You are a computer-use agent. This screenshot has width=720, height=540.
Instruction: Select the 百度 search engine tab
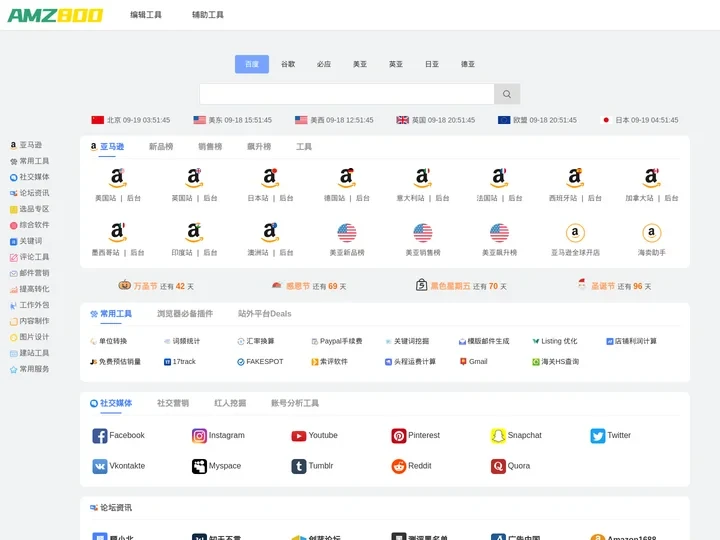[252, 64]
